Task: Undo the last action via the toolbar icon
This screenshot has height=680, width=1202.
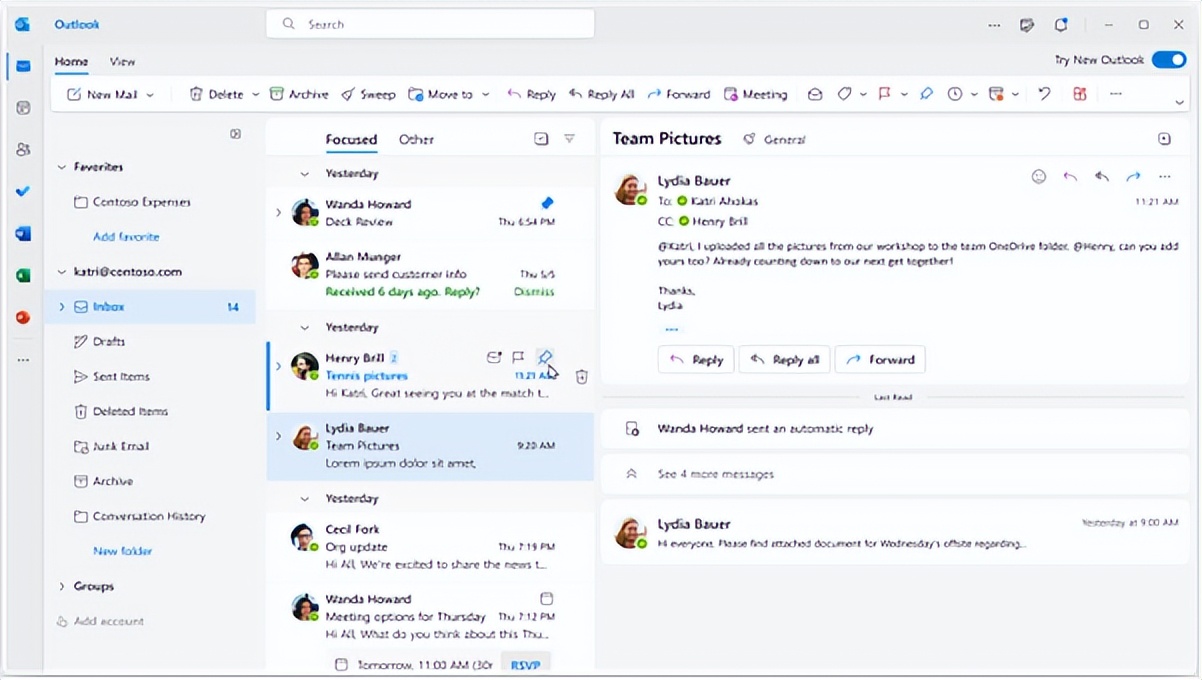Action: 1045,94
